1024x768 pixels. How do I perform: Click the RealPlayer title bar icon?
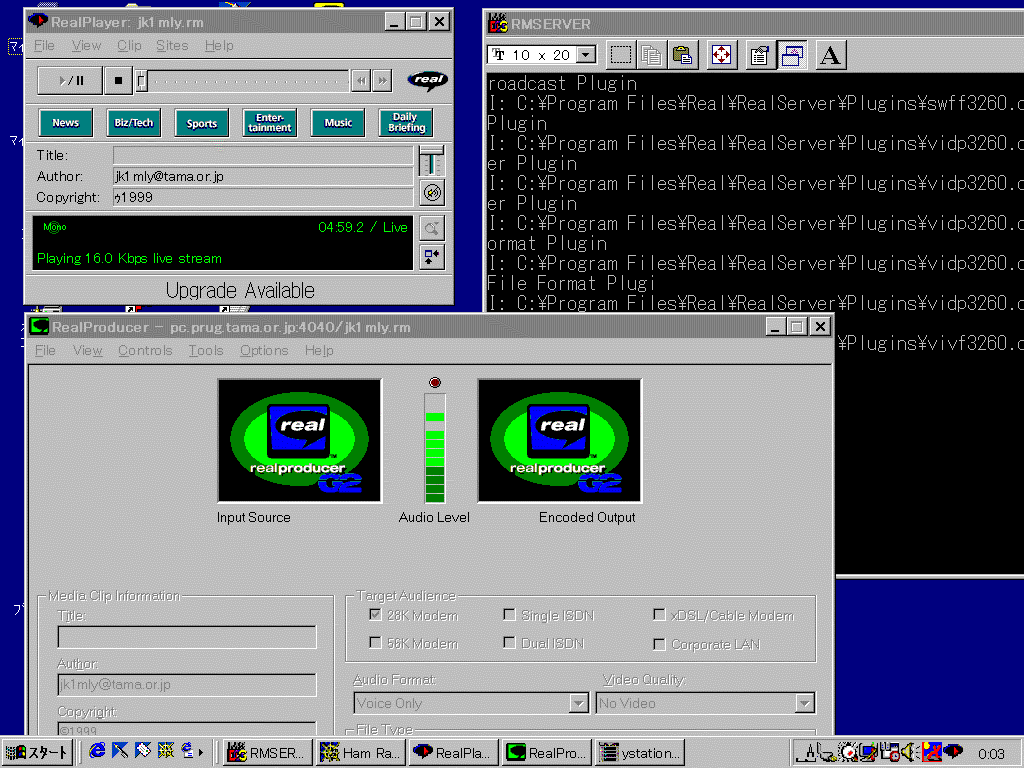(38, 22)
